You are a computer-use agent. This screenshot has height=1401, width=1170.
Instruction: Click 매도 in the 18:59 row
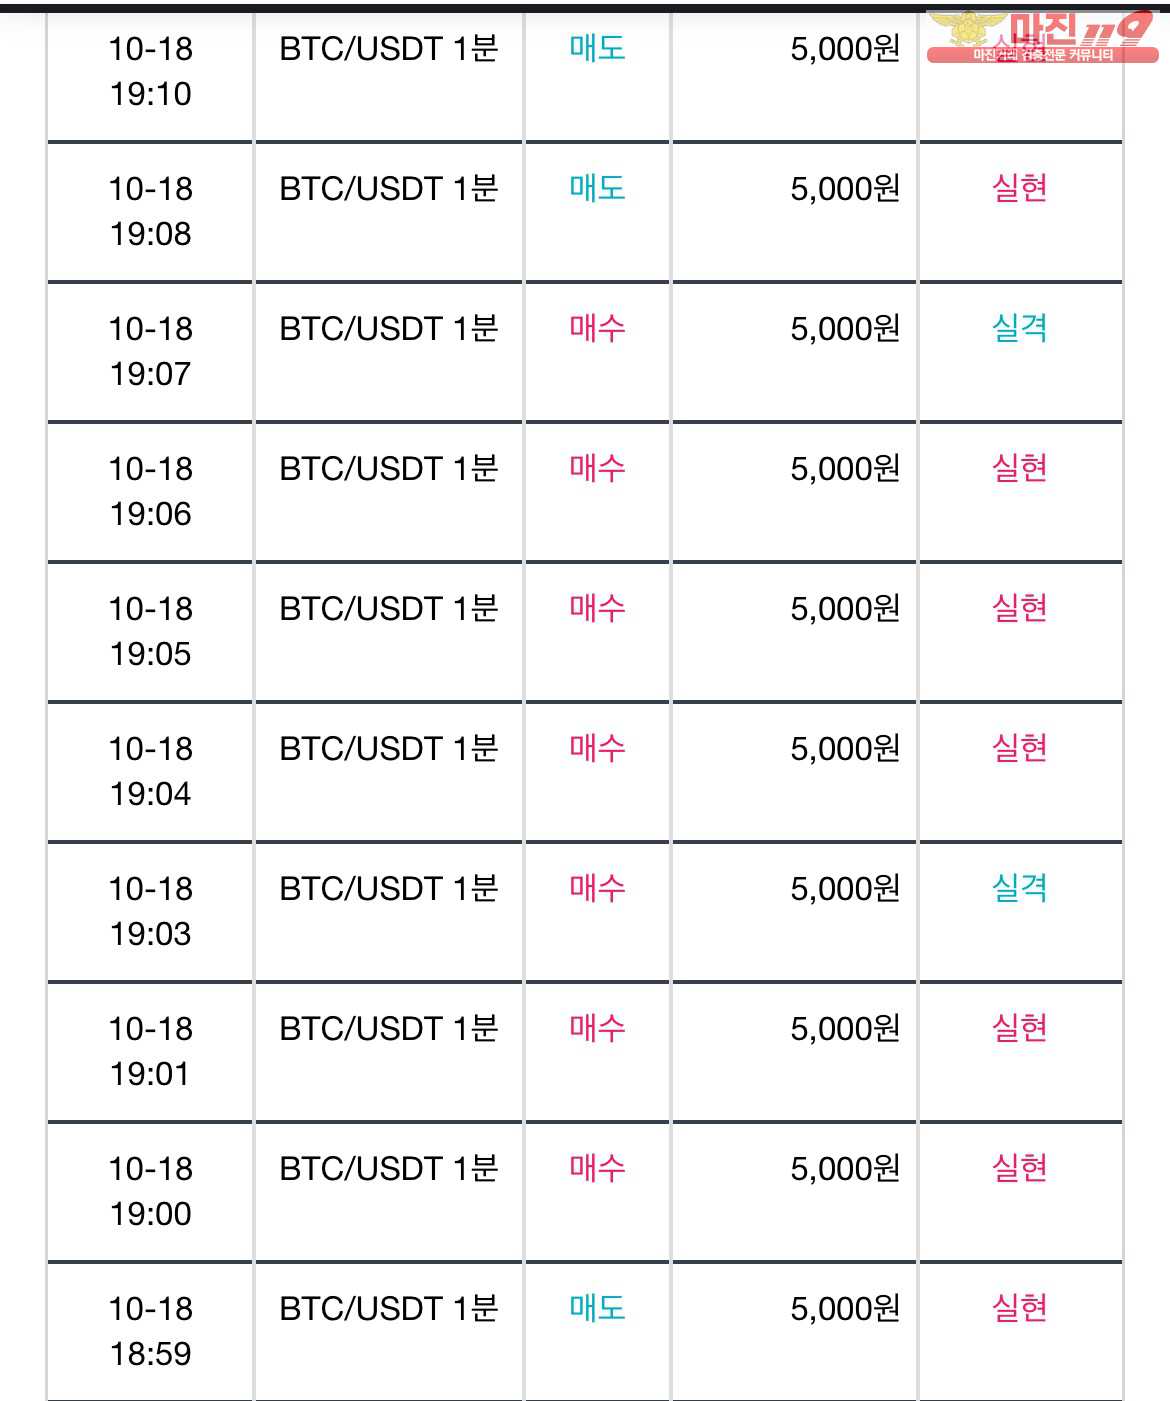point(597,1308)
